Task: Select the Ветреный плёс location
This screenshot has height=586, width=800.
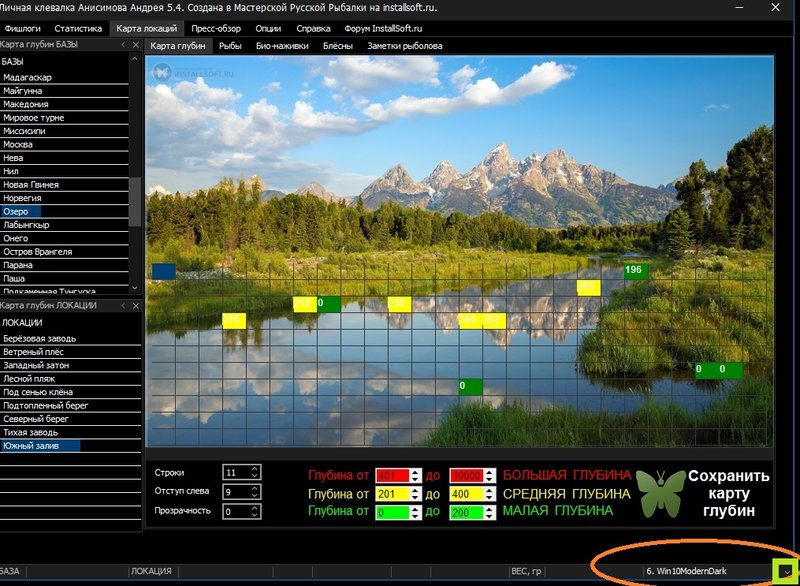Action: (70, 352)
